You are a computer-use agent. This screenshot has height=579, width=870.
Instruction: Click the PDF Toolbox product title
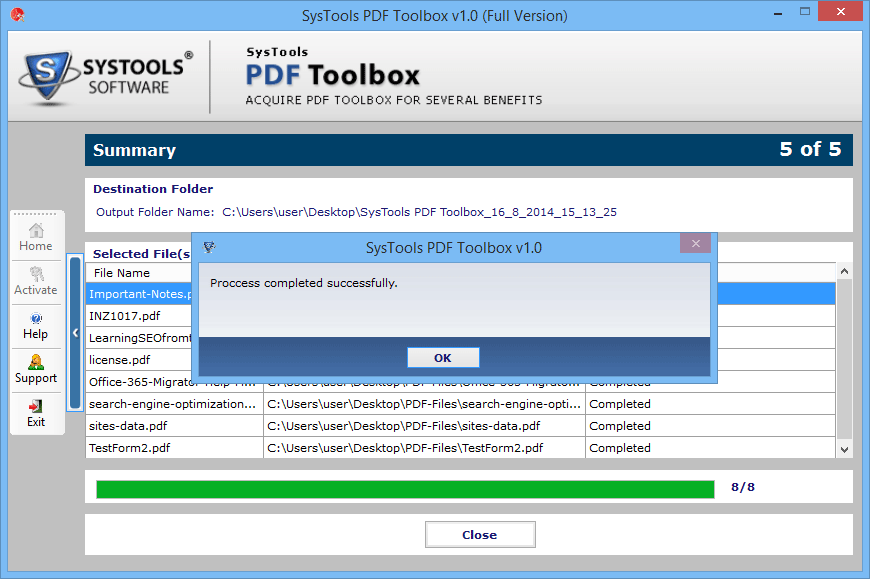pyautogui.click(x=333, y=75)
